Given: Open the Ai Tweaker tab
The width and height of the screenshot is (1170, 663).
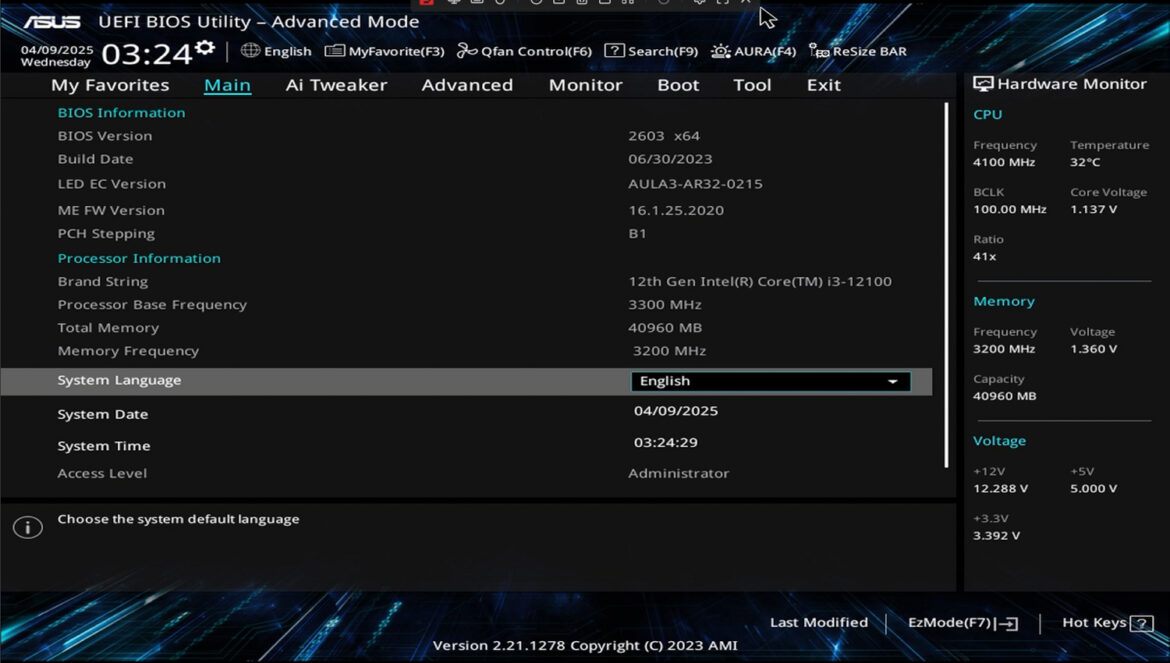Looking at the screenshot, I should 337,85.
